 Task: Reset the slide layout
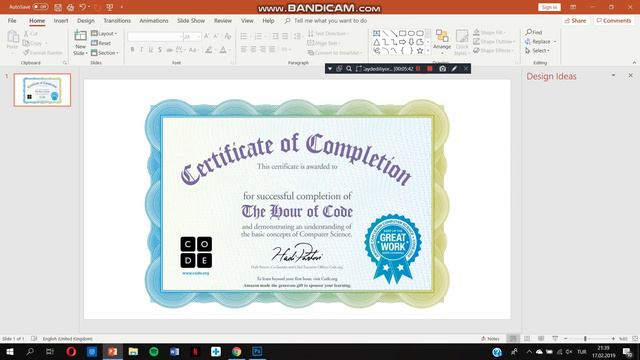(x=101, y=43)
